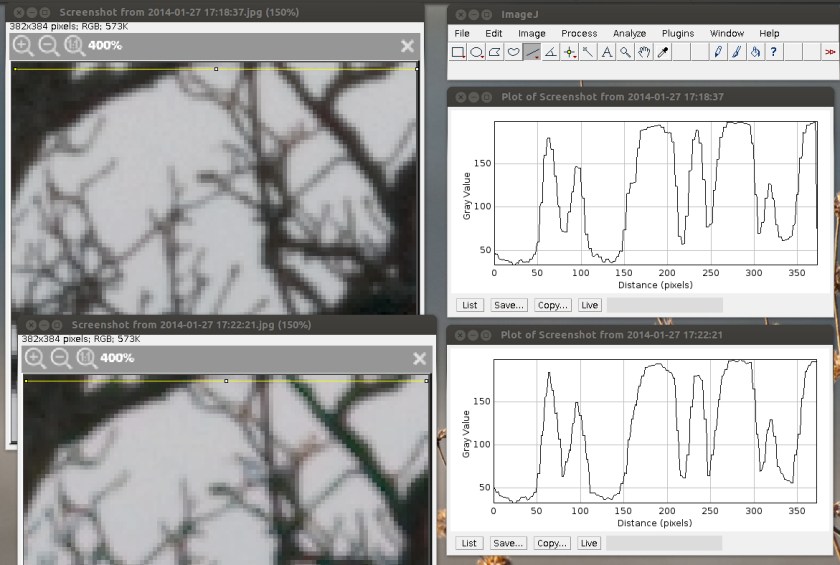
Task: Select the Rectangle selection tool
Action: 459,52
